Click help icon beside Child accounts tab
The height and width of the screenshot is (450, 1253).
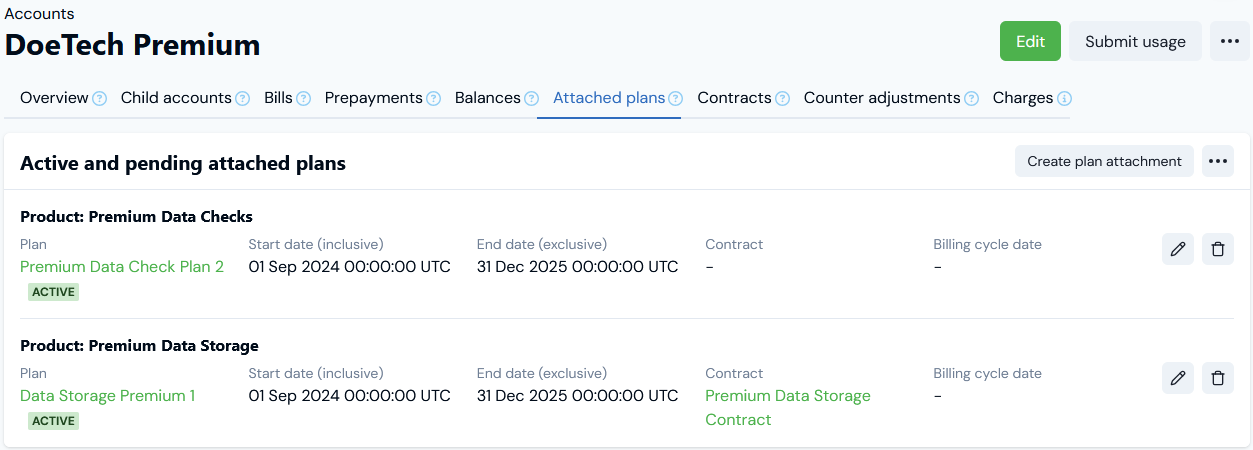[x=242, y=99]
